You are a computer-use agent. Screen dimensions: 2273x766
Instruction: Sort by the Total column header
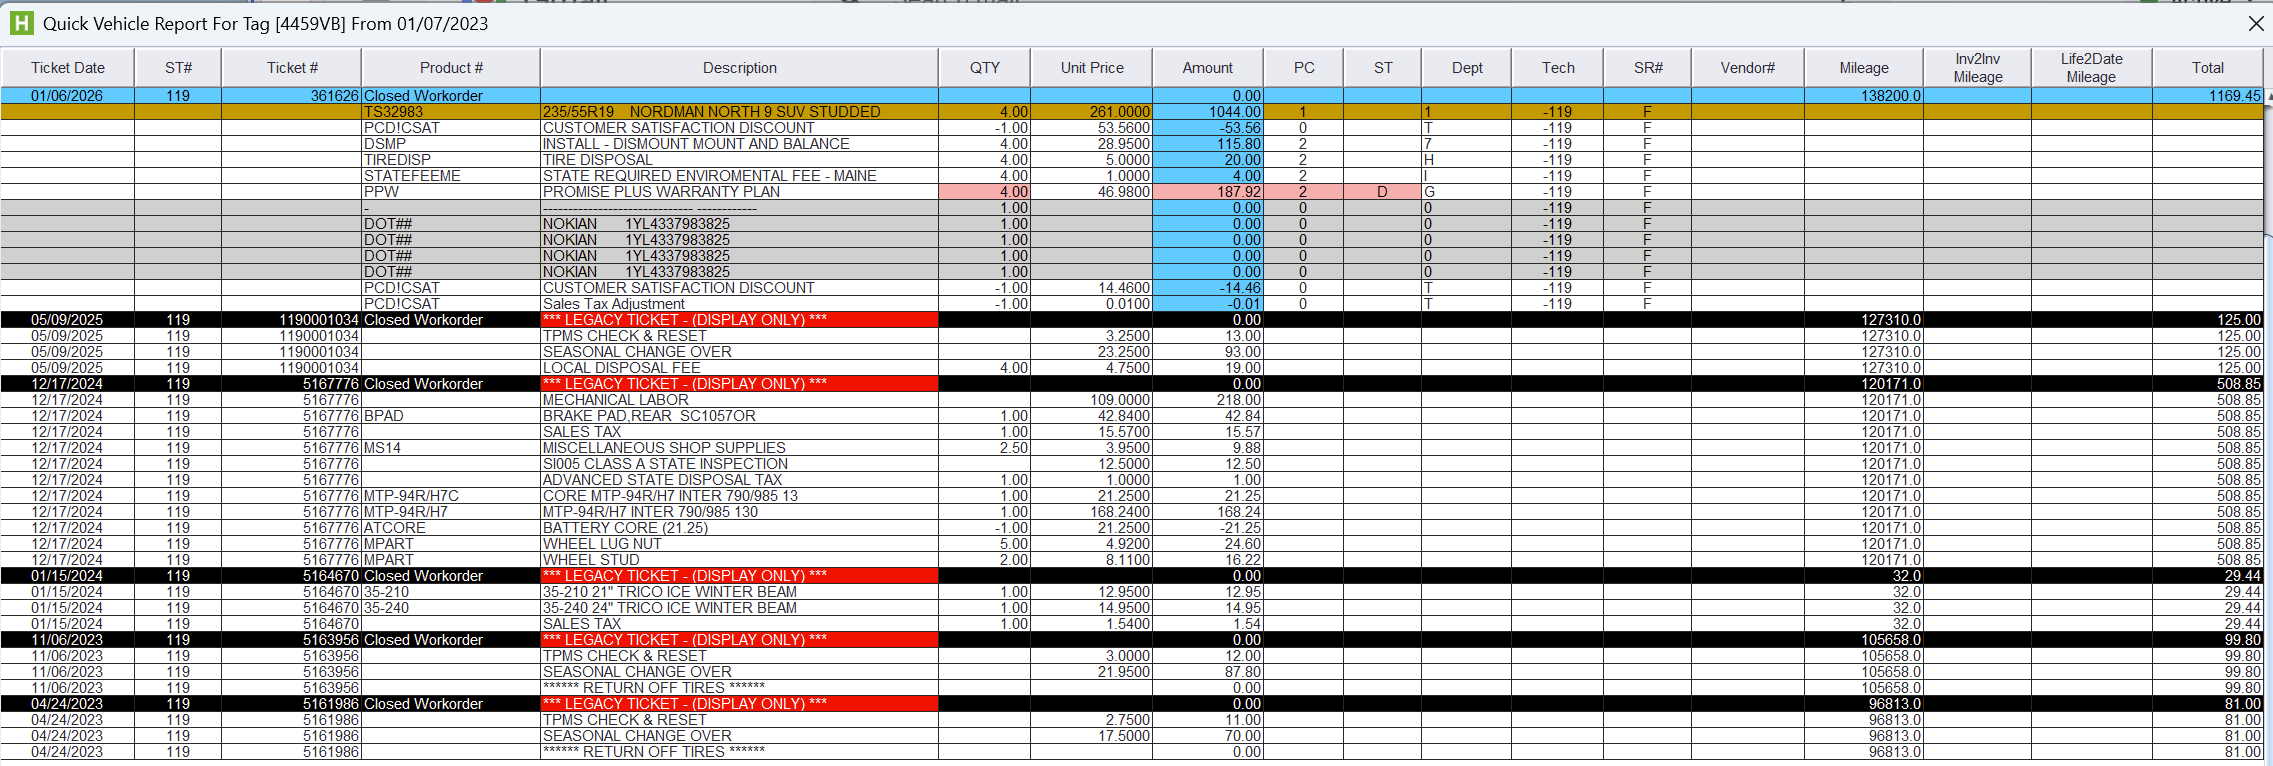click(x=2207, y=68)
